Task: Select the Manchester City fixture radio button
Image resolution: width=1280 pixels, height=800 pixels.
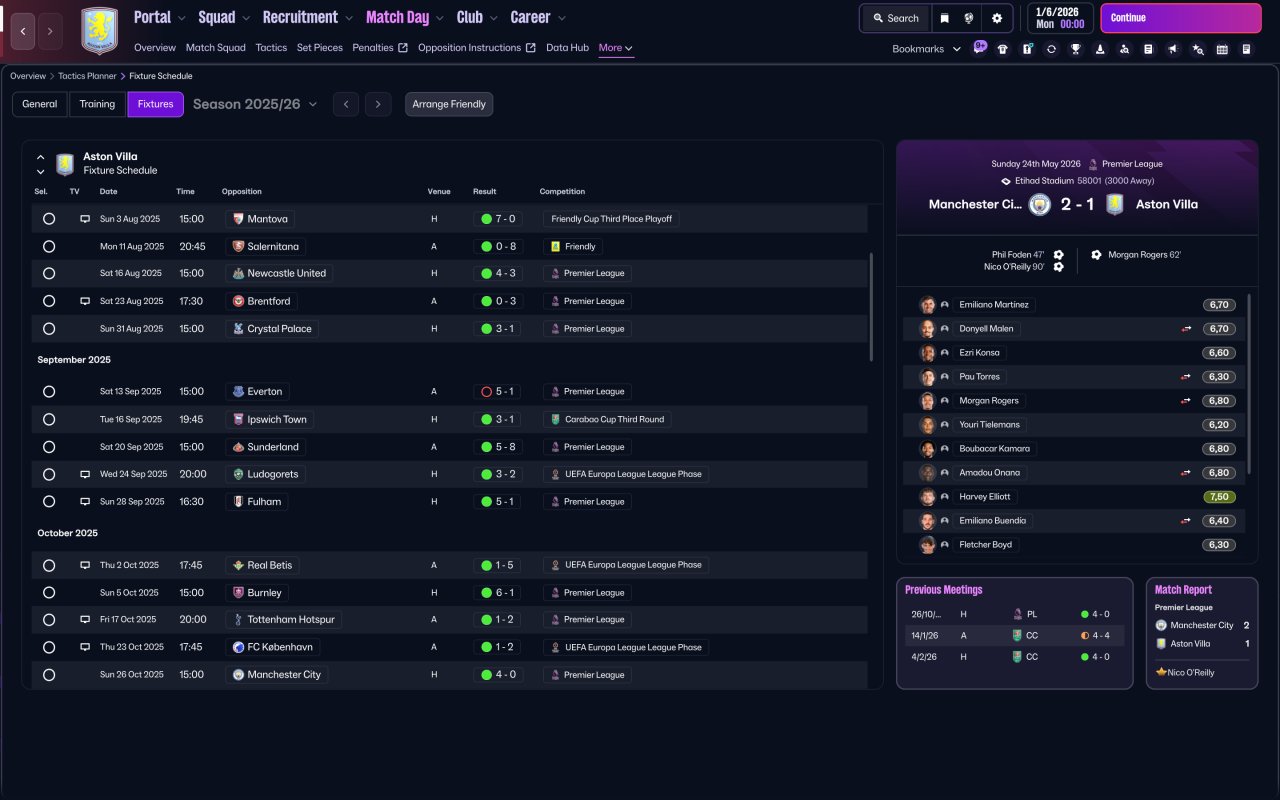Action: point(49,675)
